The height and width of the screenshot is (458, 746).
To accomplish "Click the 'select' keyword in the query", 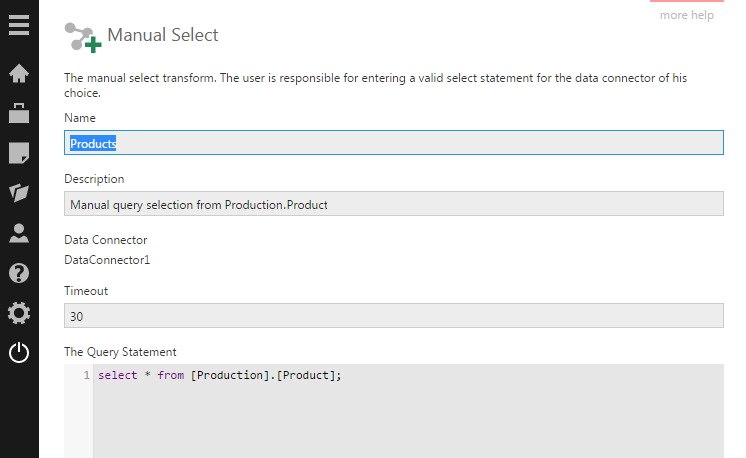I will pyautogui.click(x=118, y=375).
